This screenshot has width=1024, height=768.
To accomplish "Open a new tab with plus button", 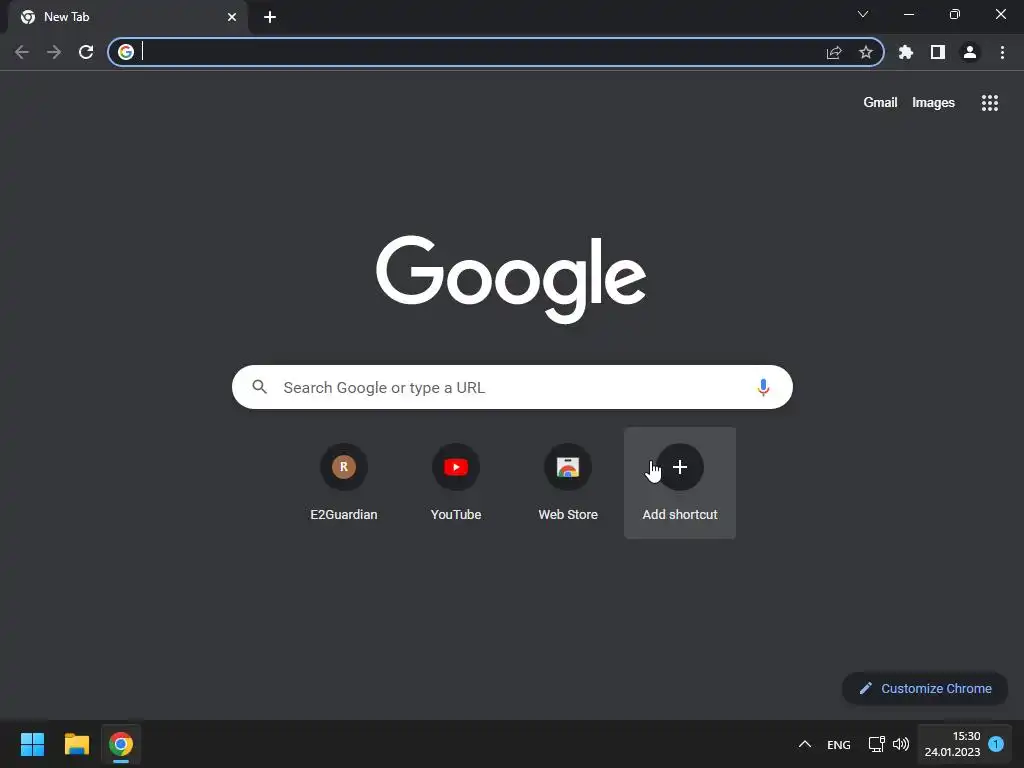I will coord(270,17).
